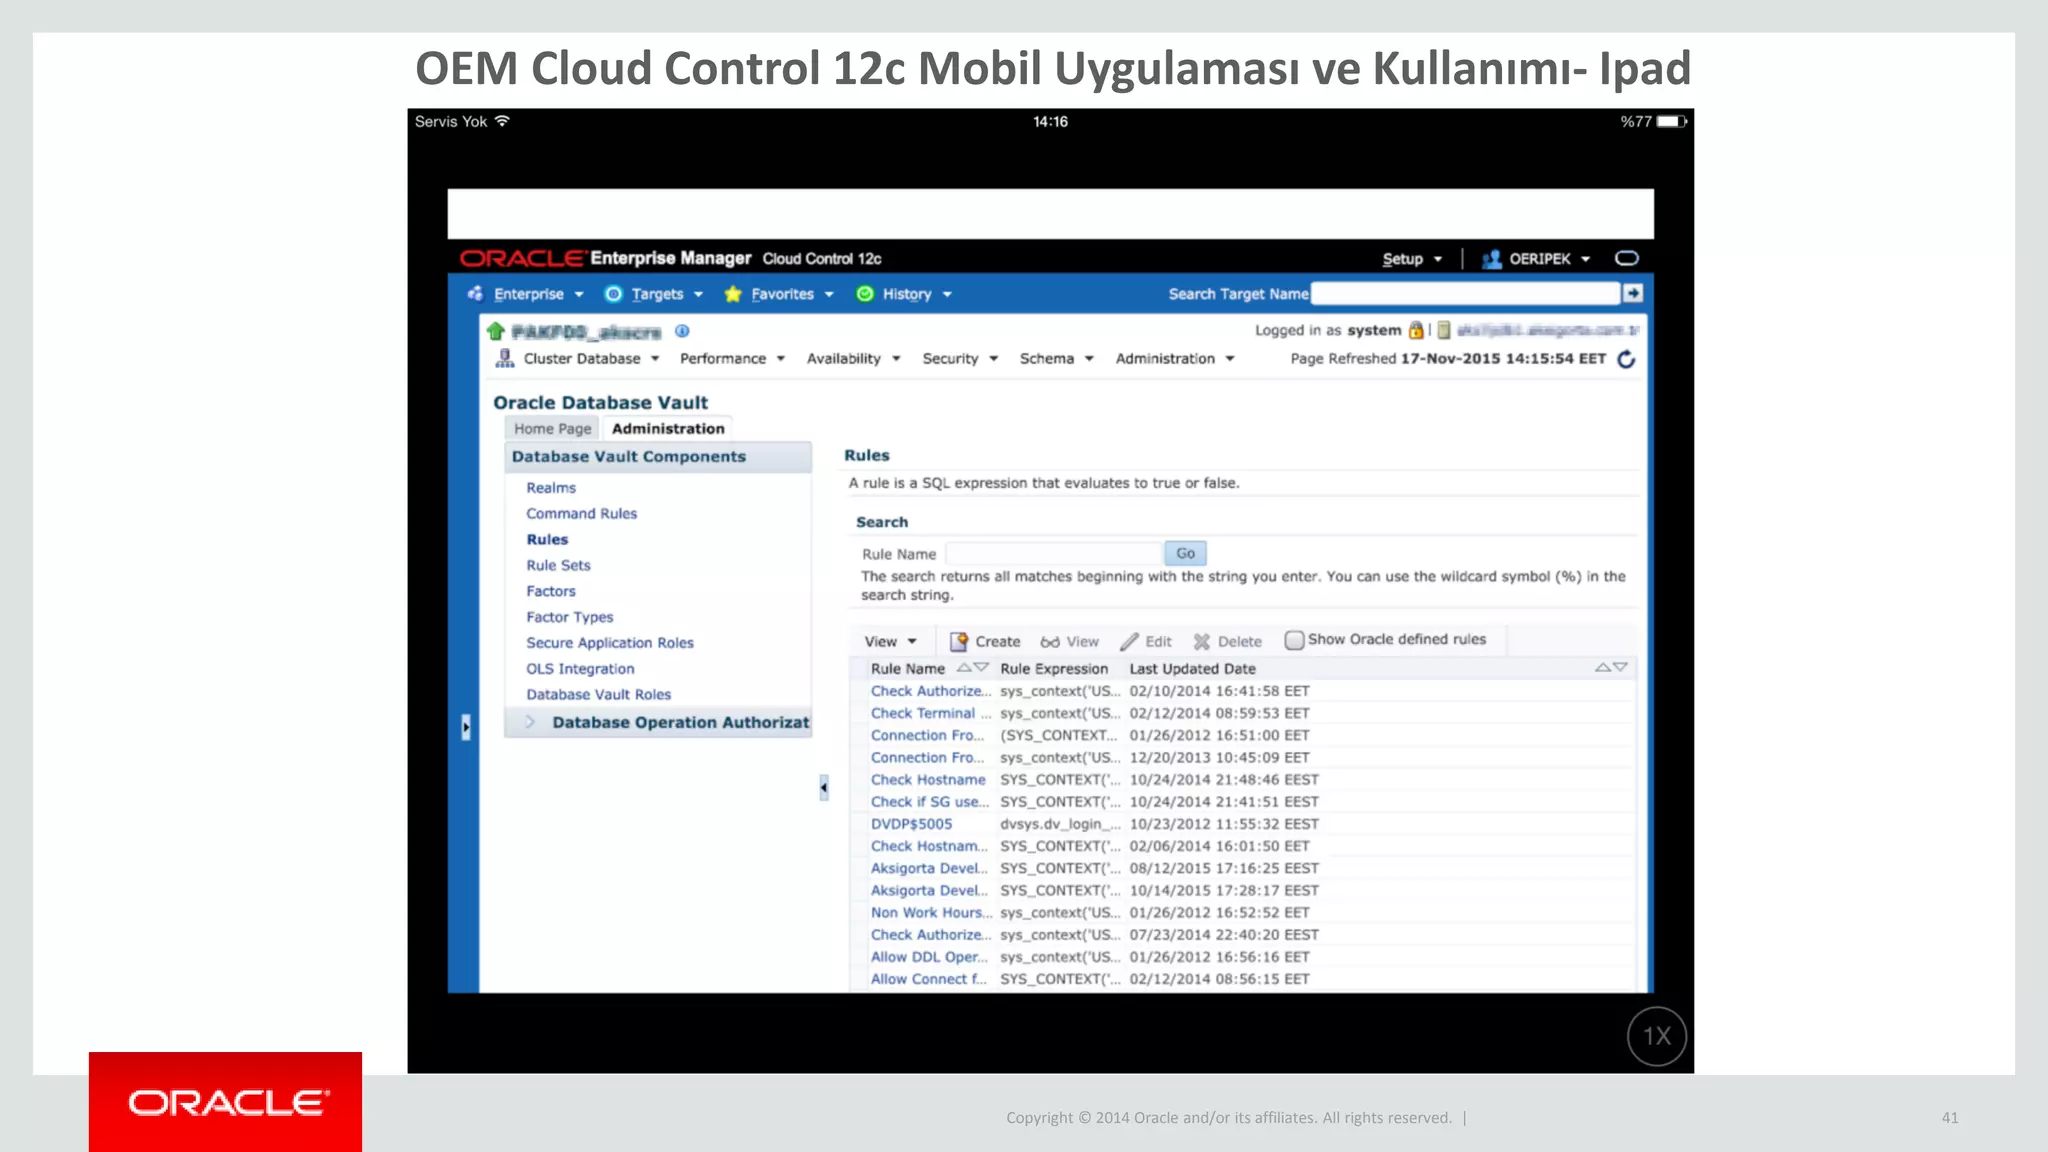The height and width of the screenshot is (1152, 2048).
Task: Click the OERIPEK user icon
Action: coord(1492,259)
